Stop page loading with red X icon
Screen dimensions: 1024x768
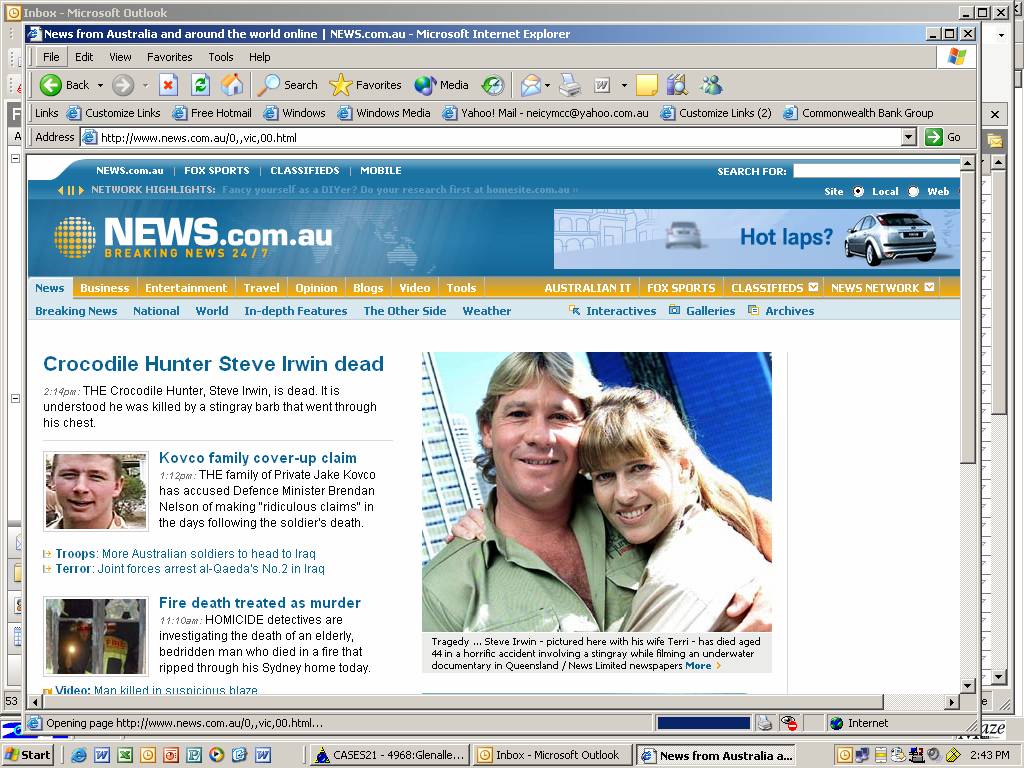coord(168,85)
